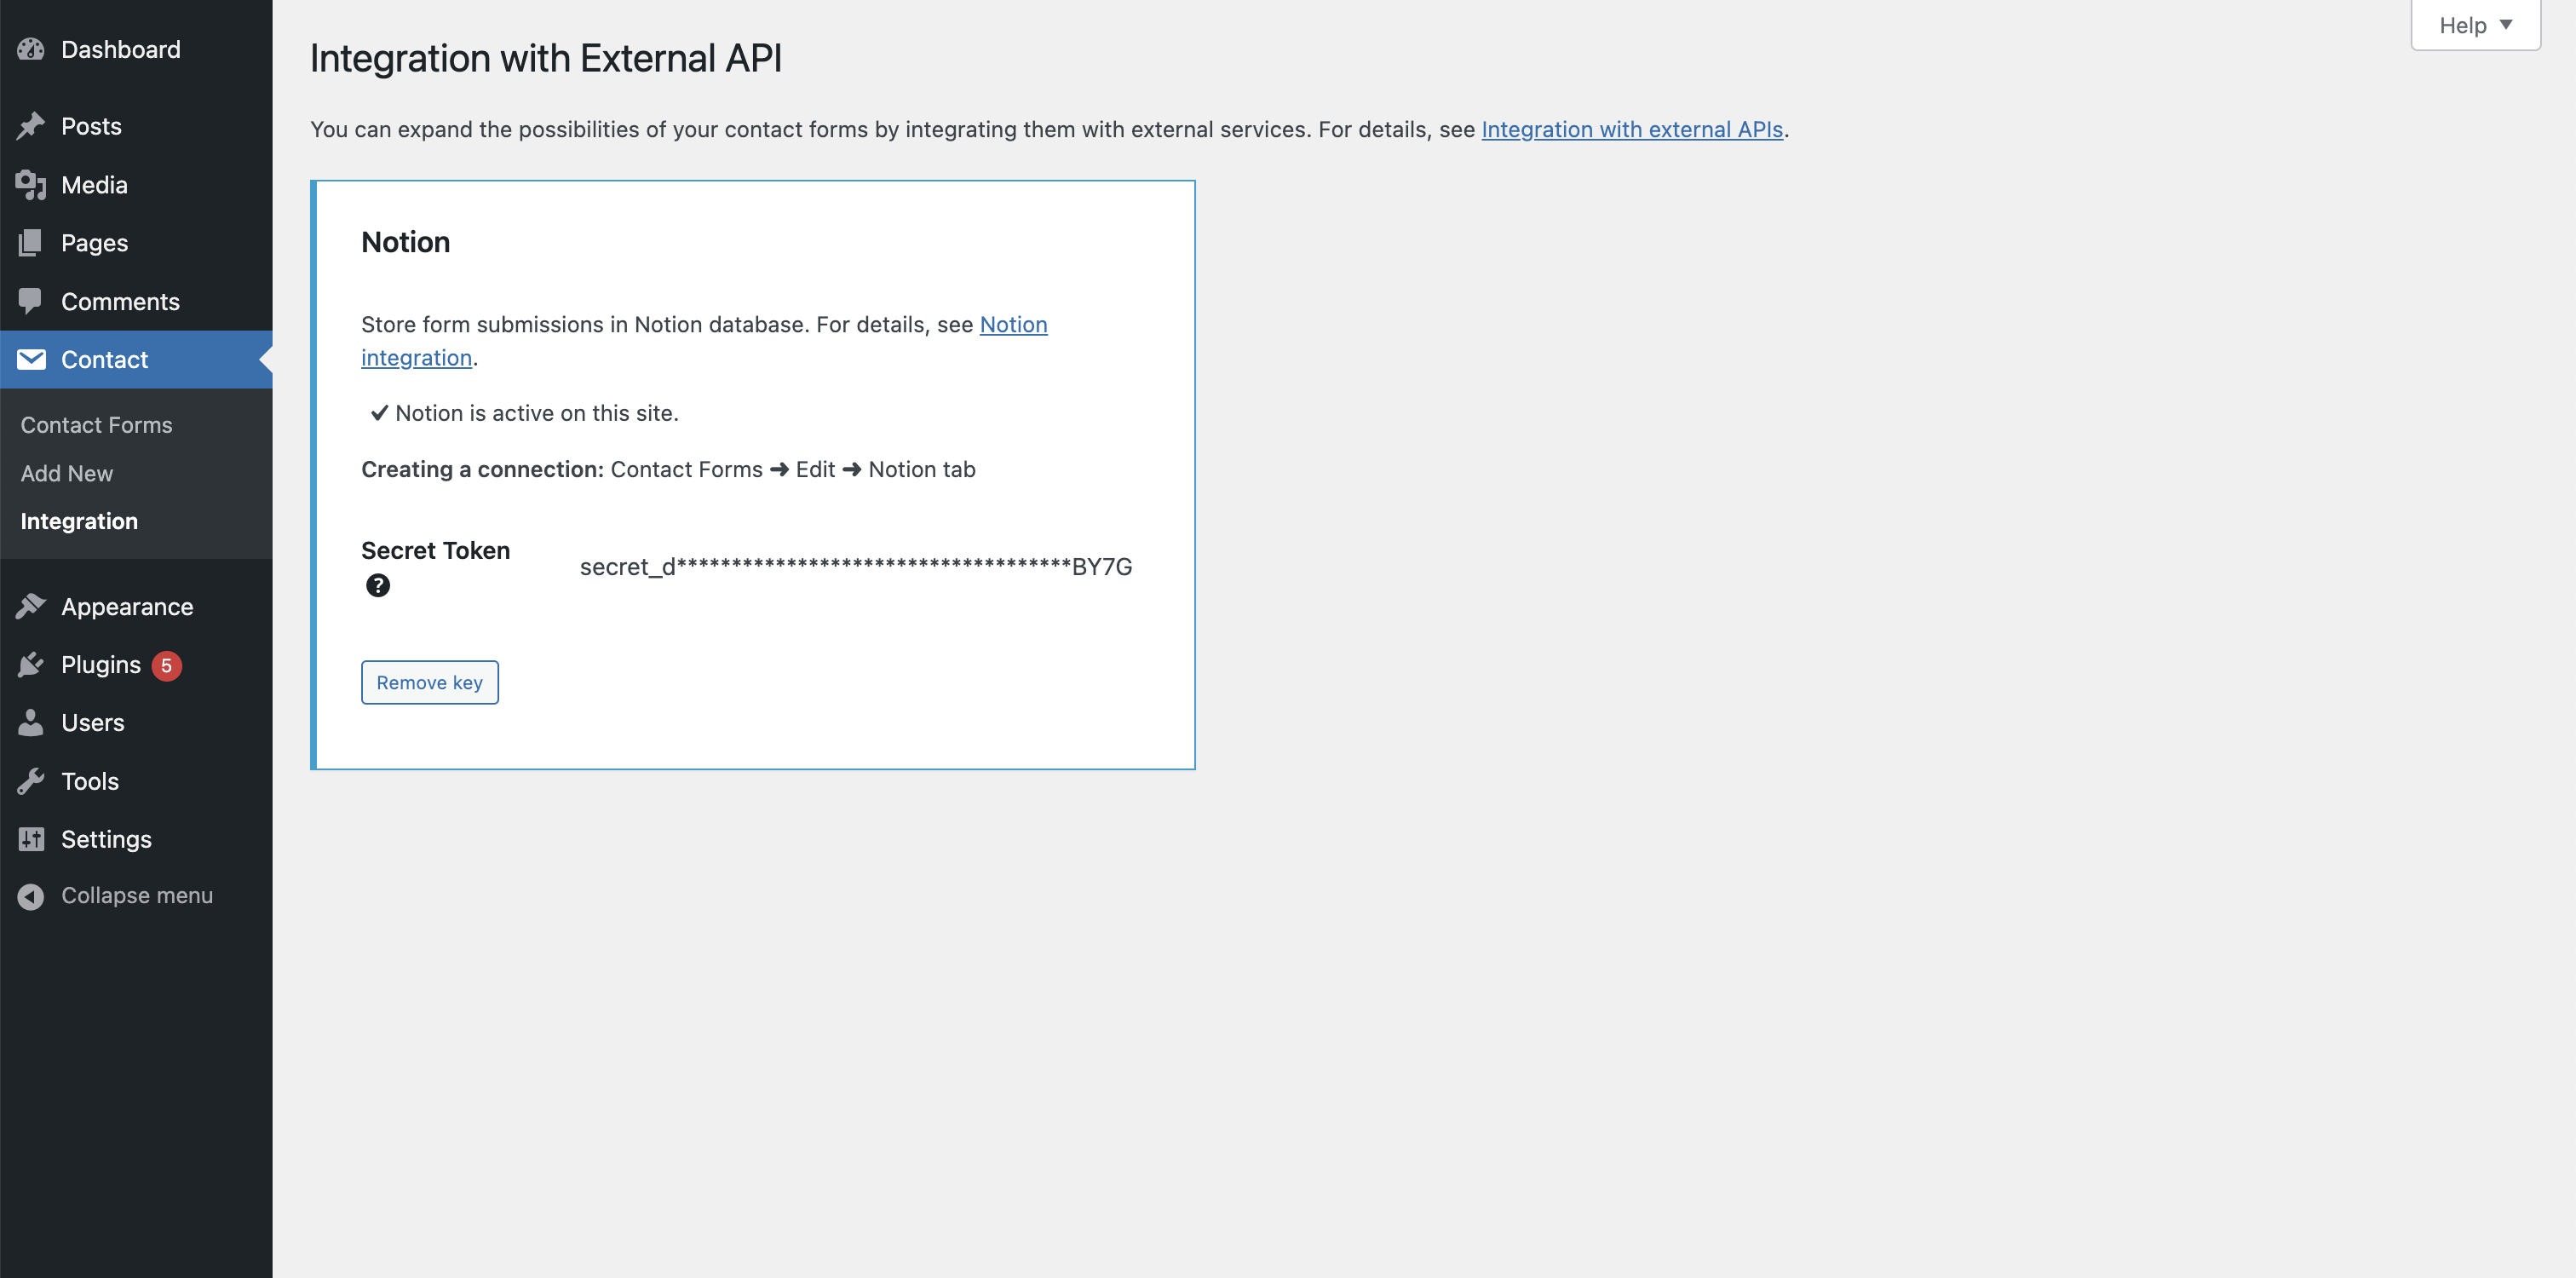The height and width of the screenshot is (1278, 2576).
Task: Click the masked secret token value
Action: [x=856, y=567]
